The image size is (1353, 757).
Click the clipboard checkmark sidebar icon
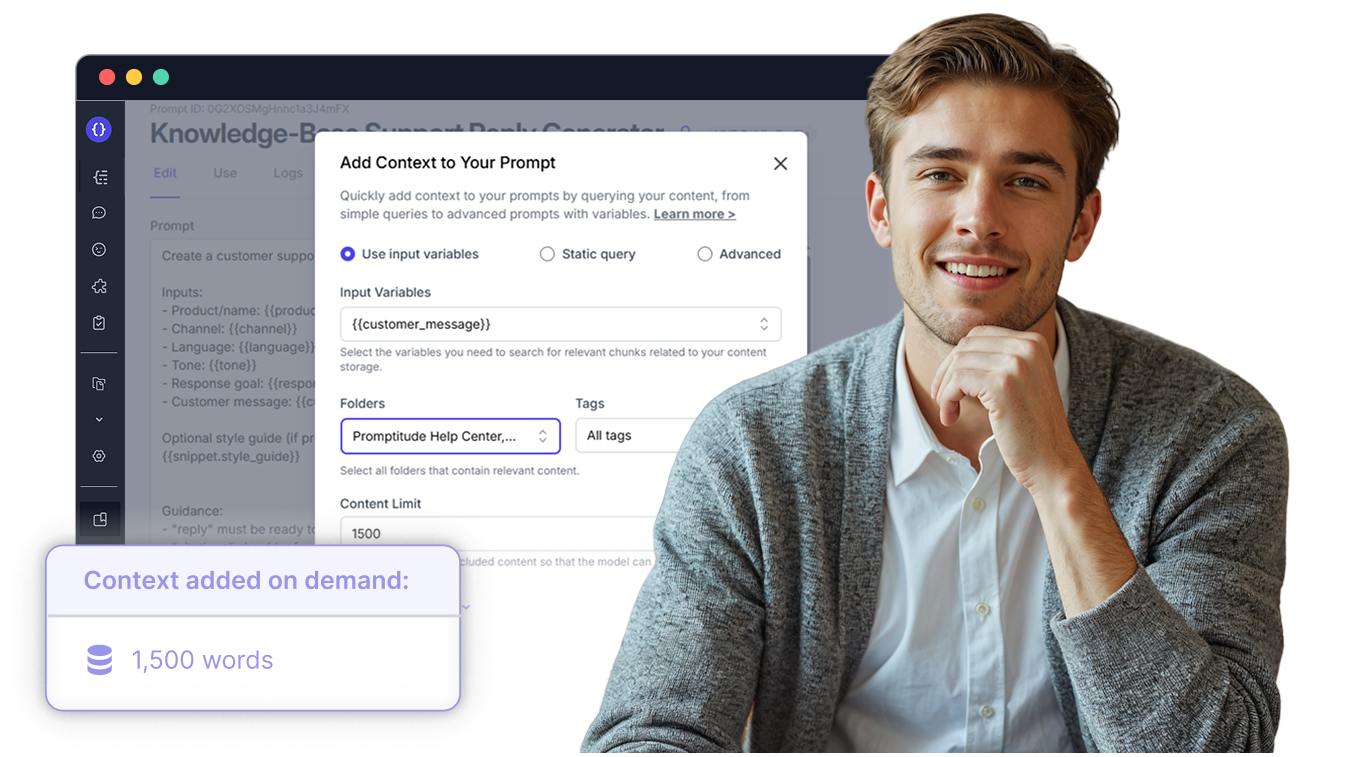(99, 323)
